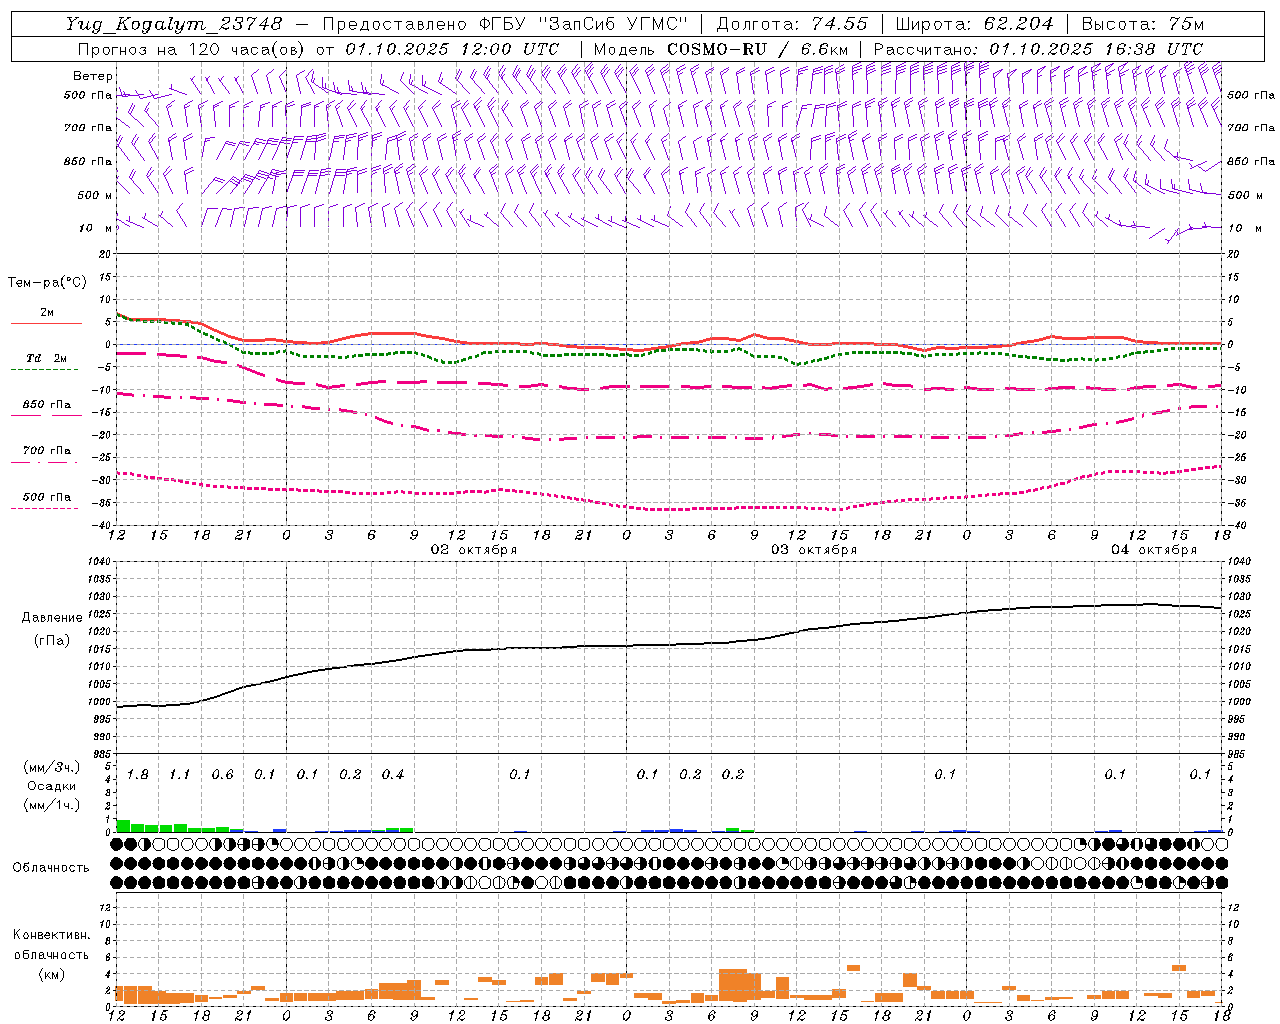Click the 03 октября date label
Viewport: 1280px width, 1024px height.
tap(814, 550)
